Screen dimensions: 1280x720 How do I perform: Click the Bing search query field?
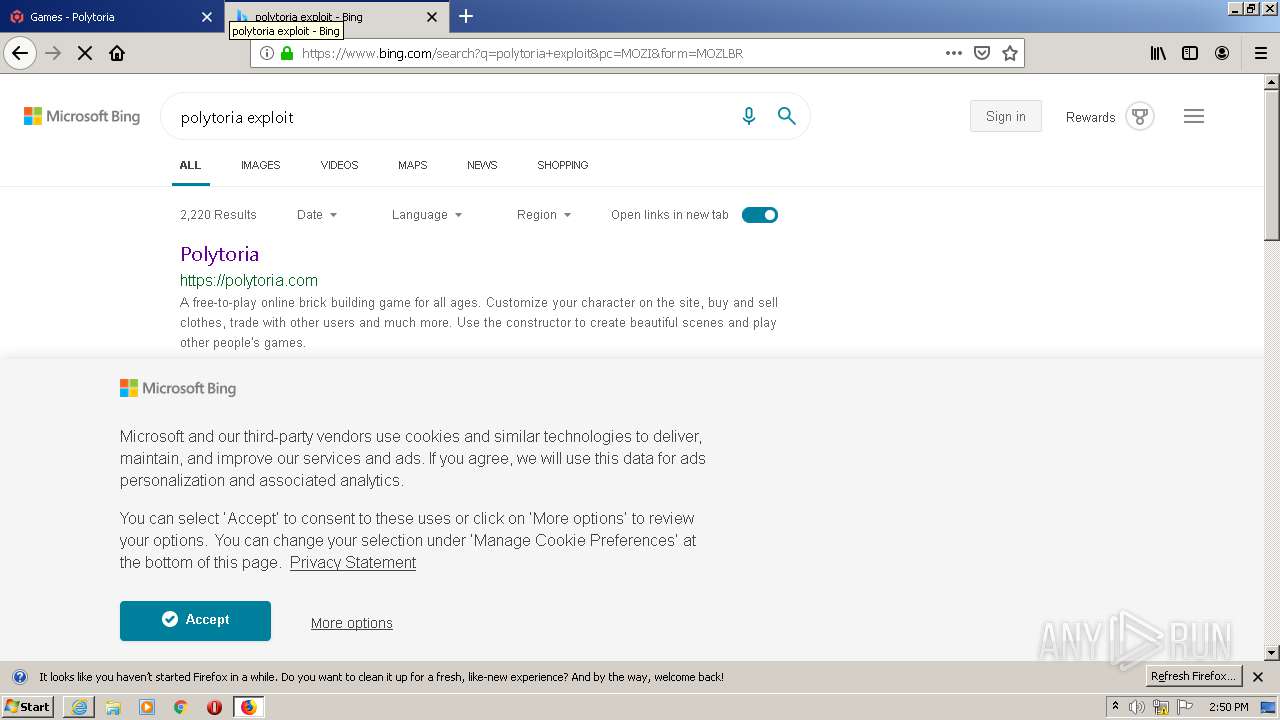point(450,117)
